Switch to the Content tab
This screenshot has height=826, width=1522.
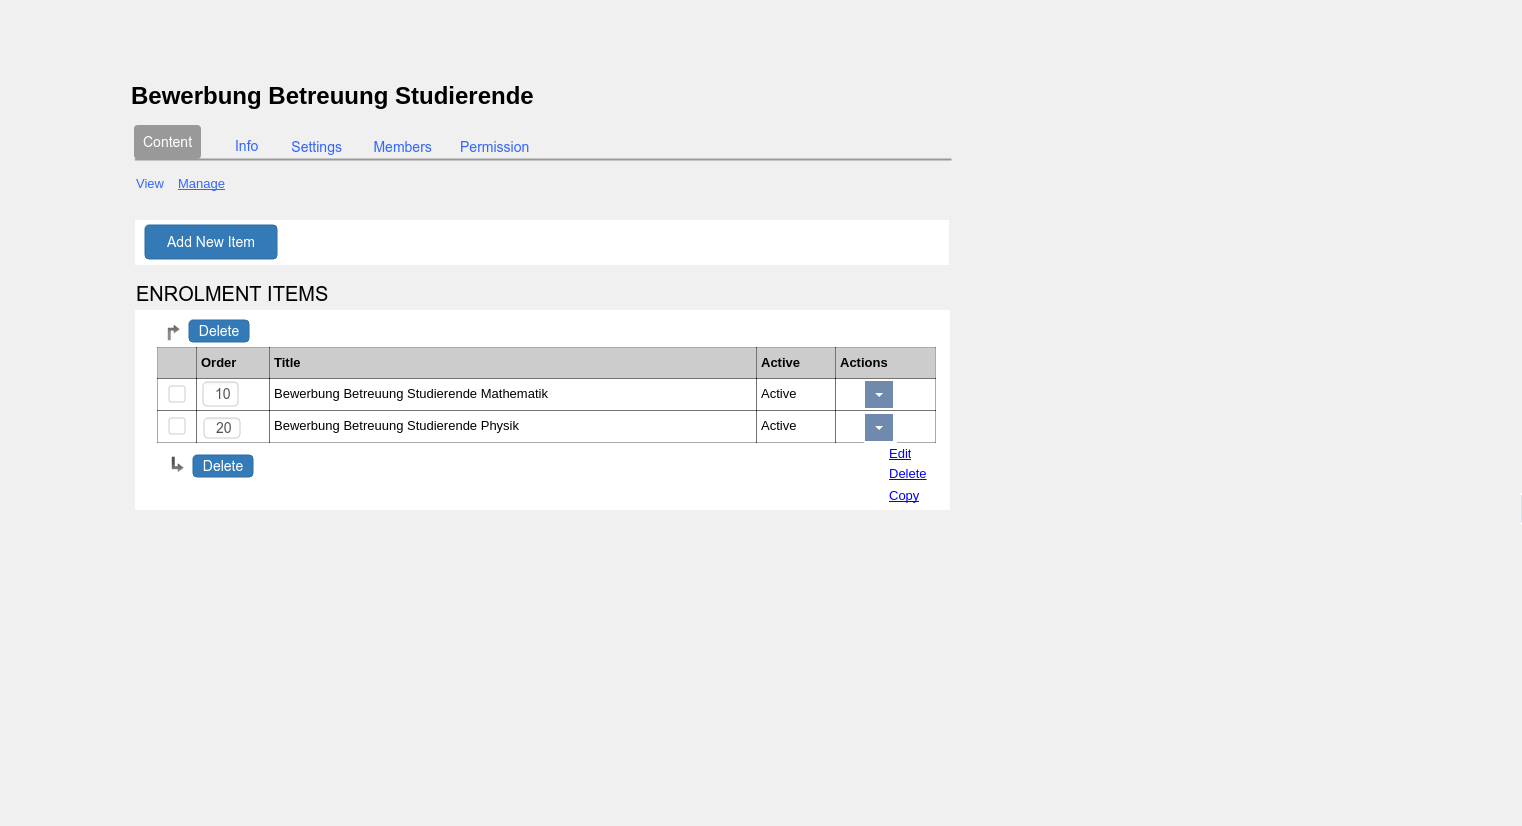167,142
